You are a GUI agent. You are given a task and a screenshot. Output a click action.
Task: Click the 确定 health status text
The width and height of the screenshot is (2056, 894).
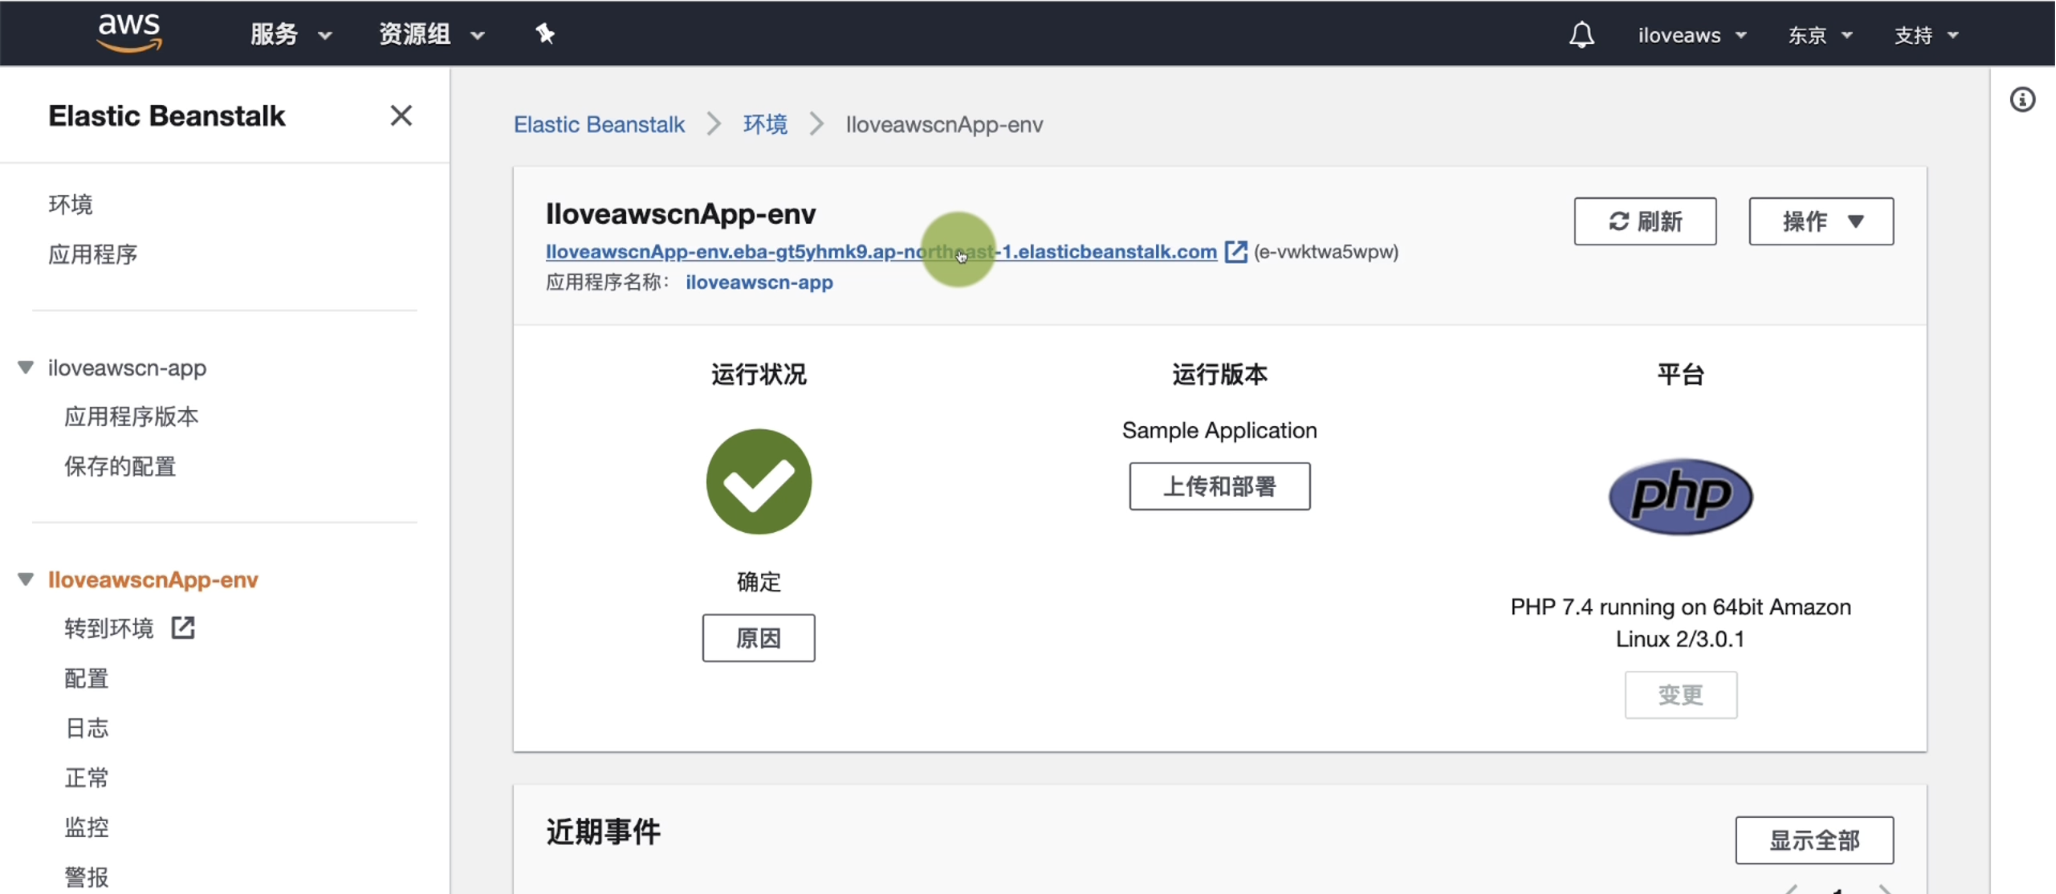click(x=758, y=582)
